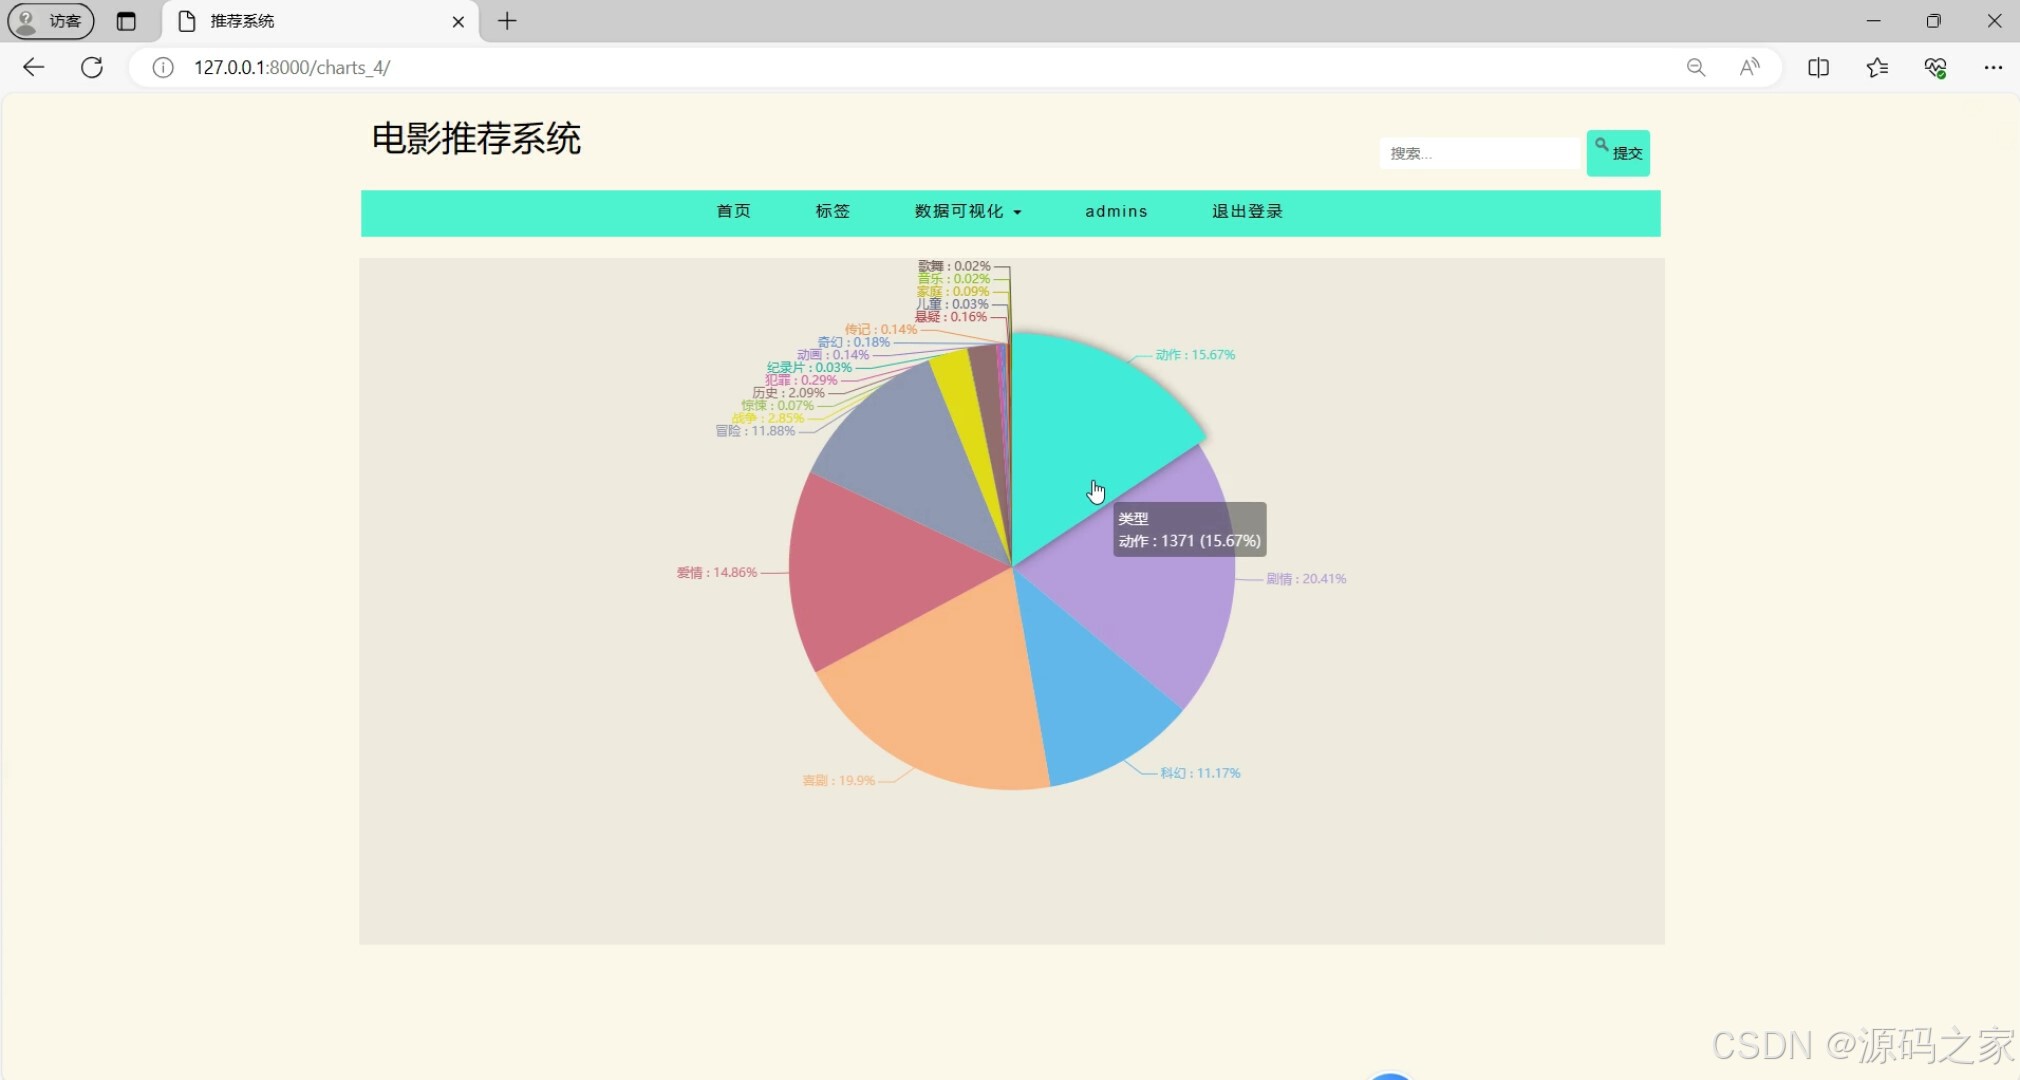Close the 推荐系统 tab
Image resolution: width=2020 pixels, height=1080 pixels.
pos(458,21)
